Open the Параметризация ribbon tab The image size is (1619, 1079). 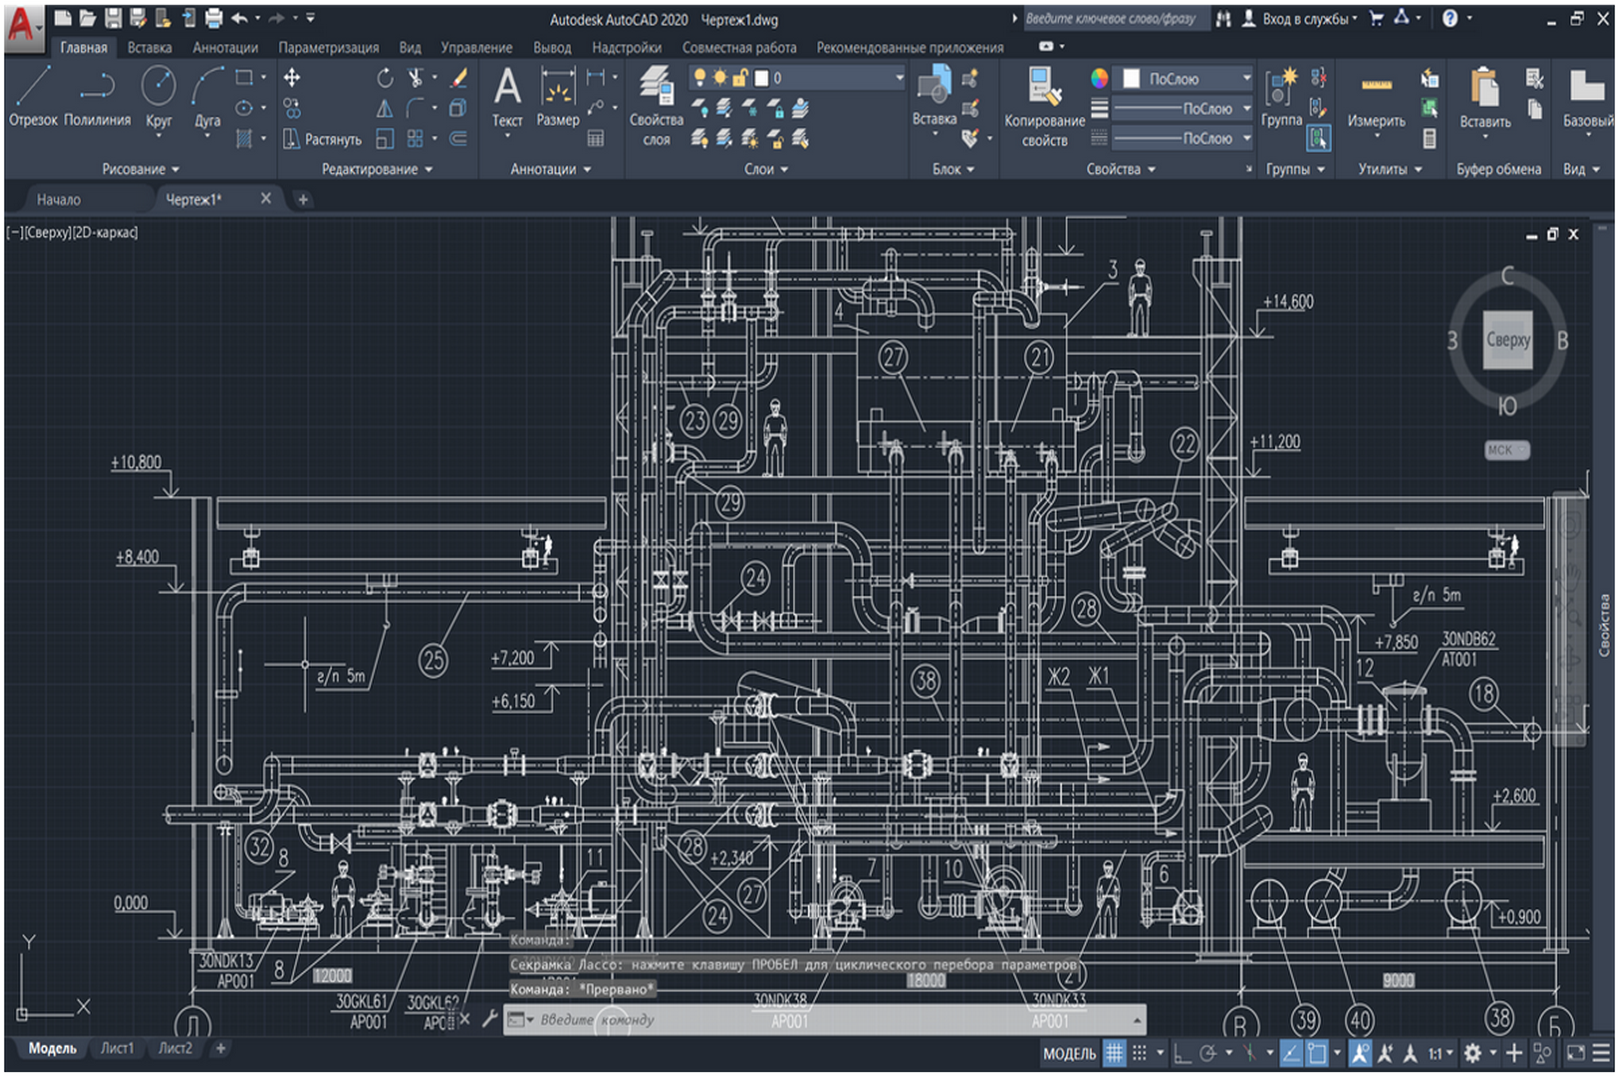328,47
